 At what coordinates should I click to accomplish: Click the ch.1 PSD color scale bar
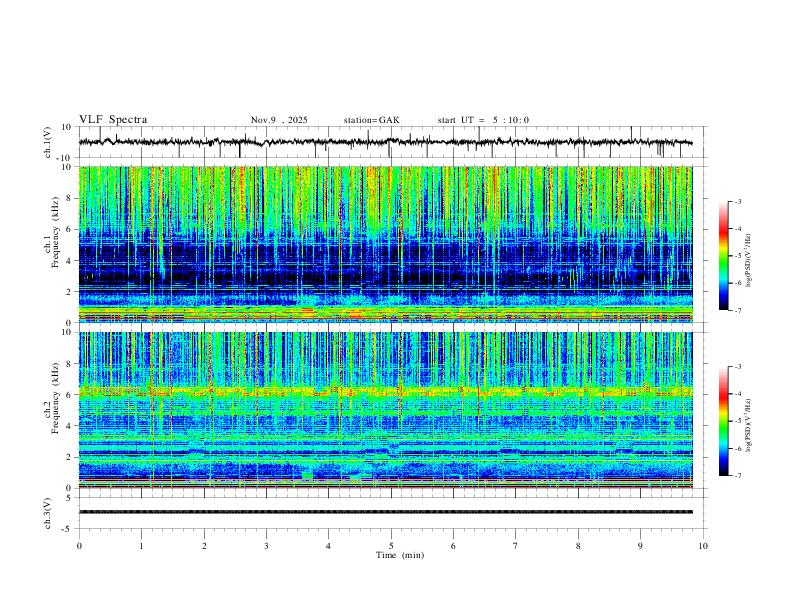(x=724, y=256)
